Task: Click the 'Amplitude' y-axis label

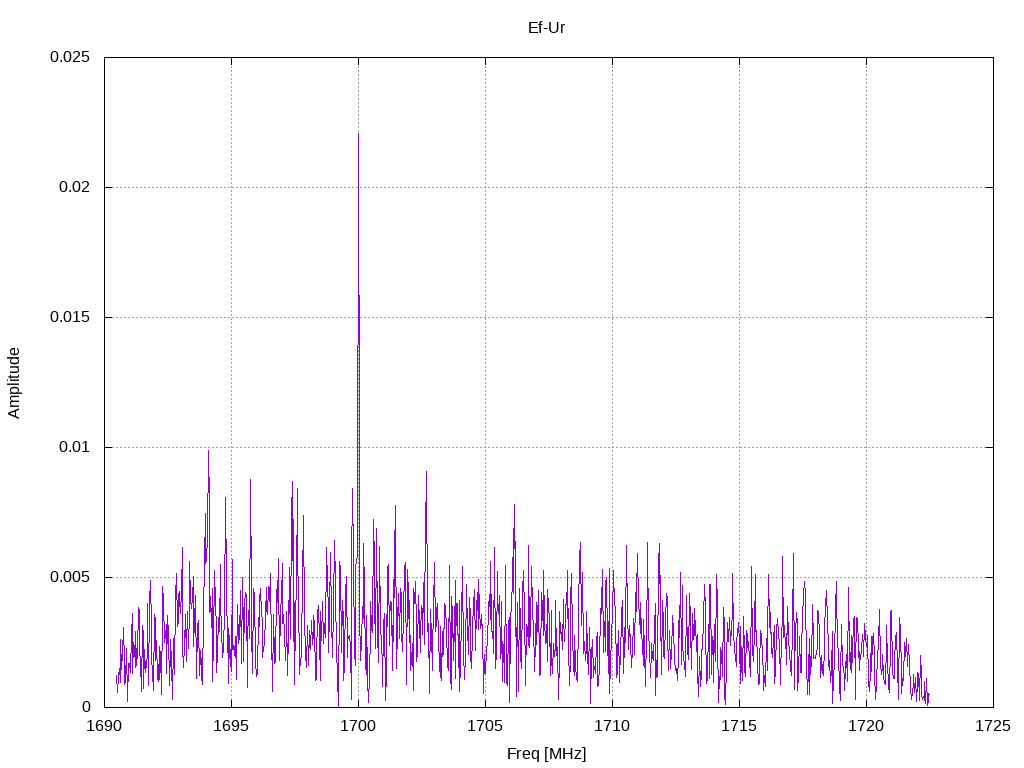Action: pos(14,383)
